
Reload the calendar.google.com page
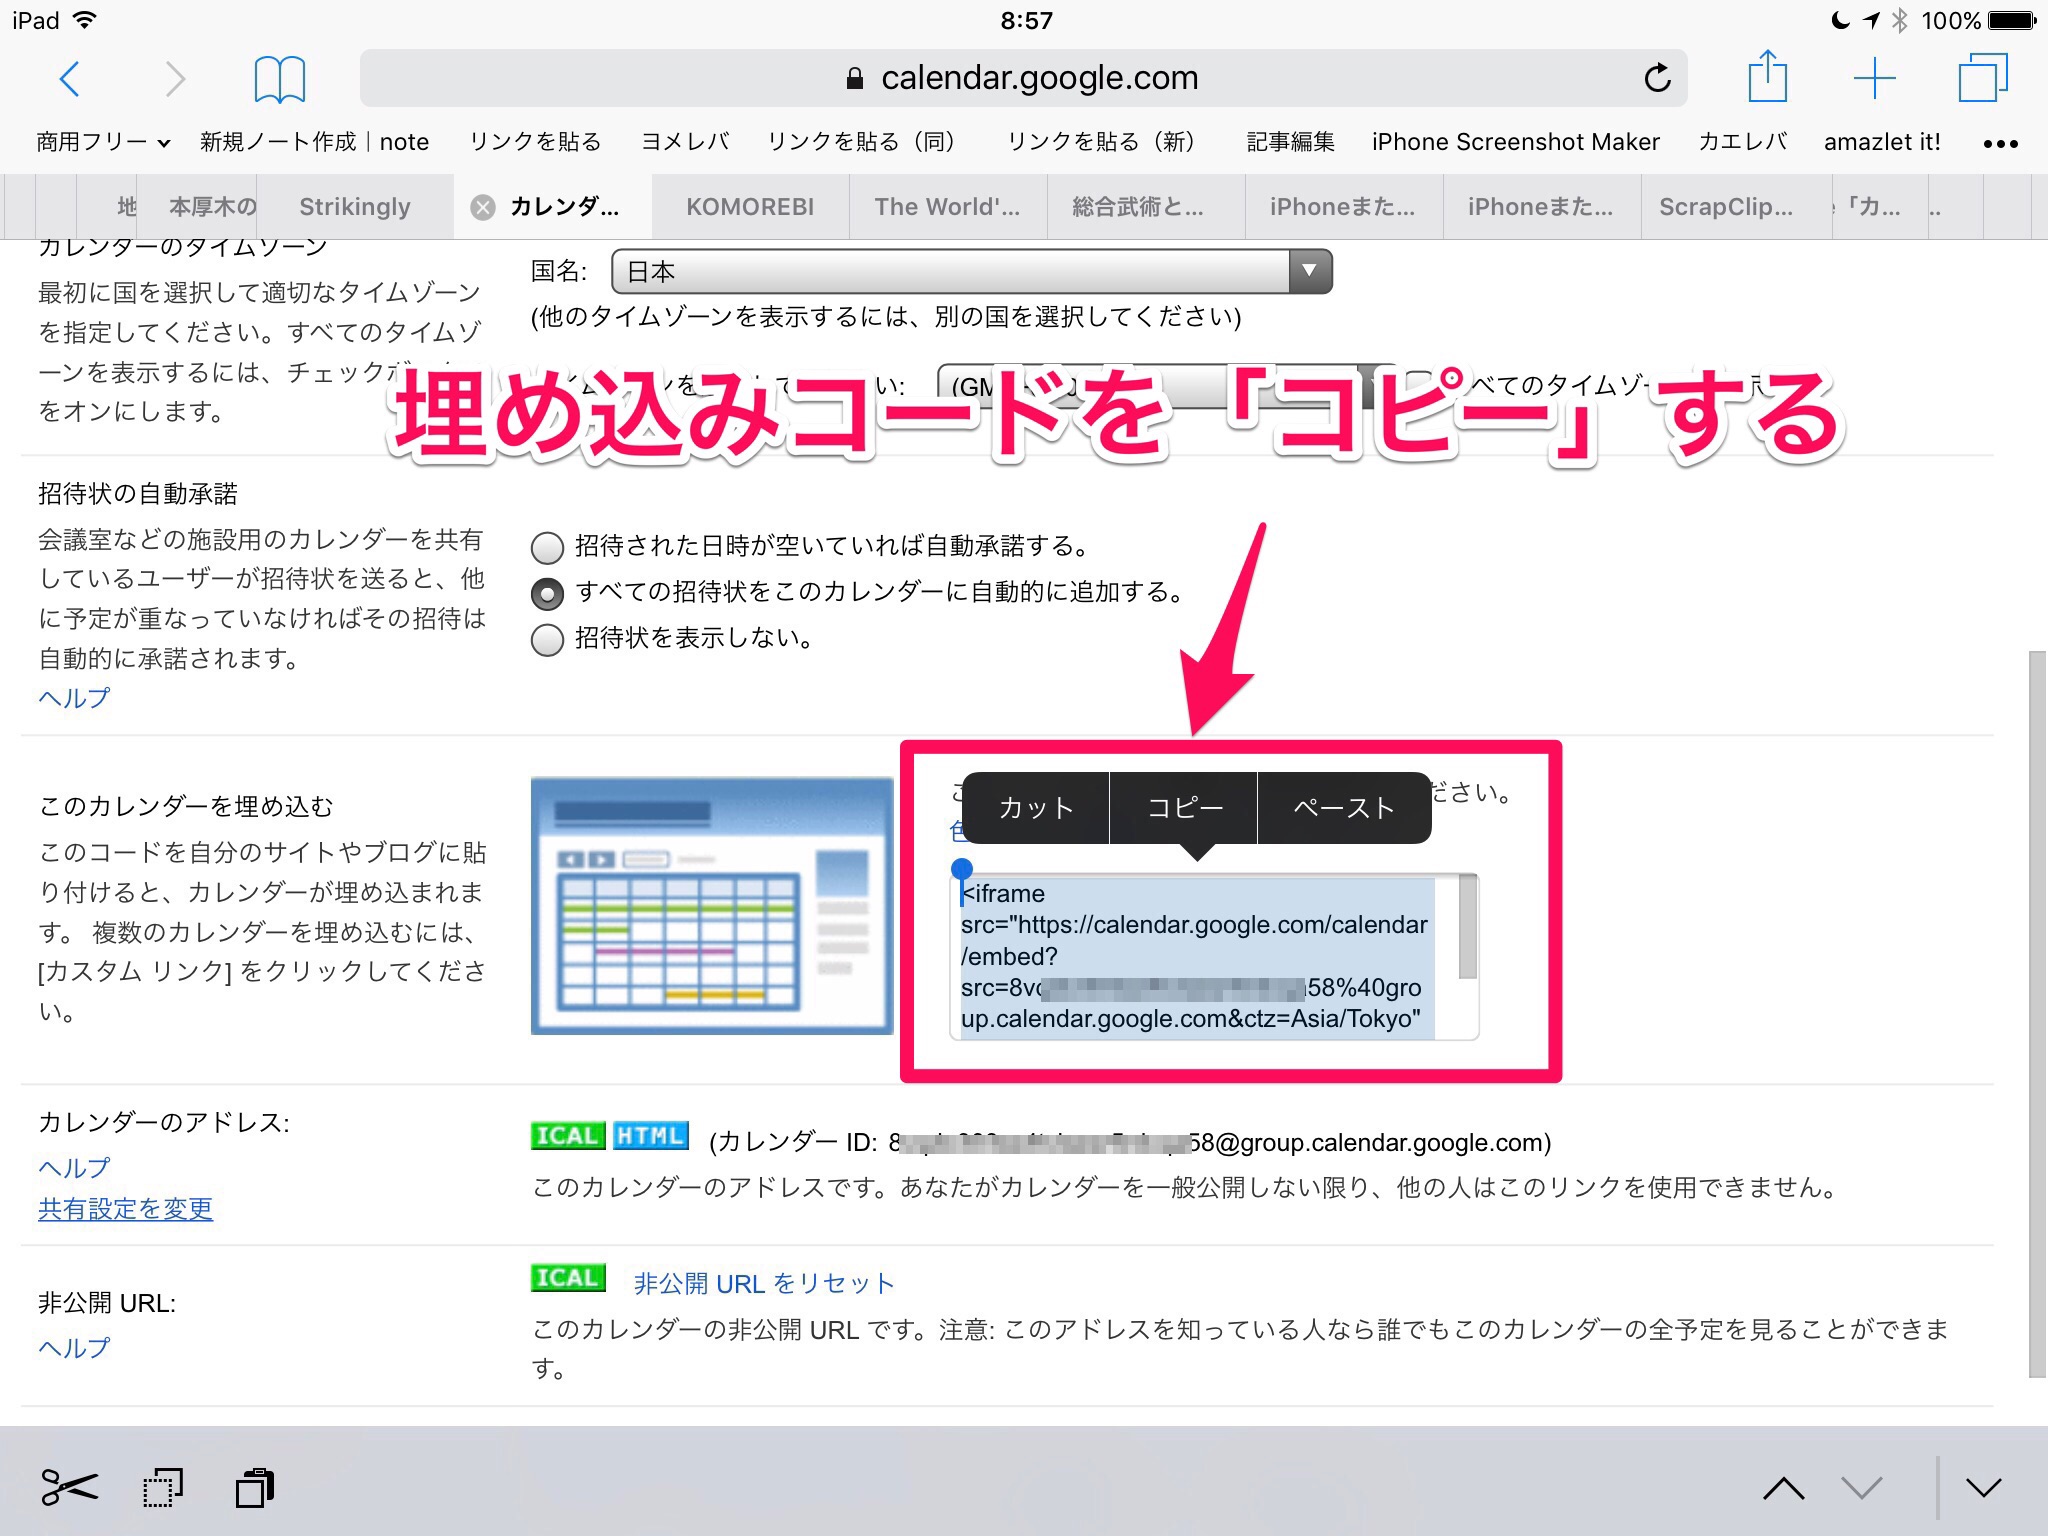[1656, 78]
